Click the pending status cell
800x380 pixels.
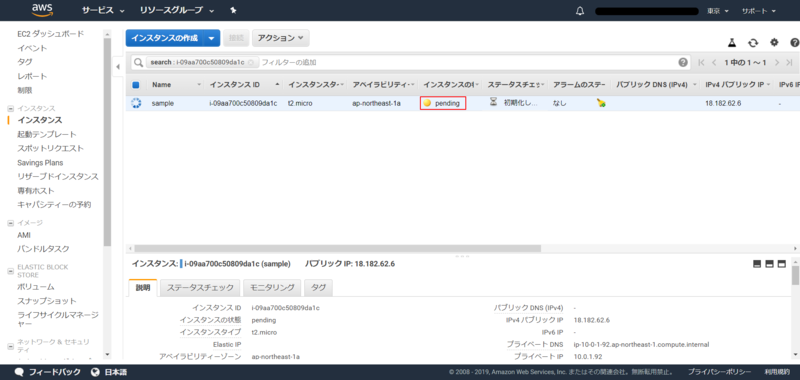click(443, 103)
